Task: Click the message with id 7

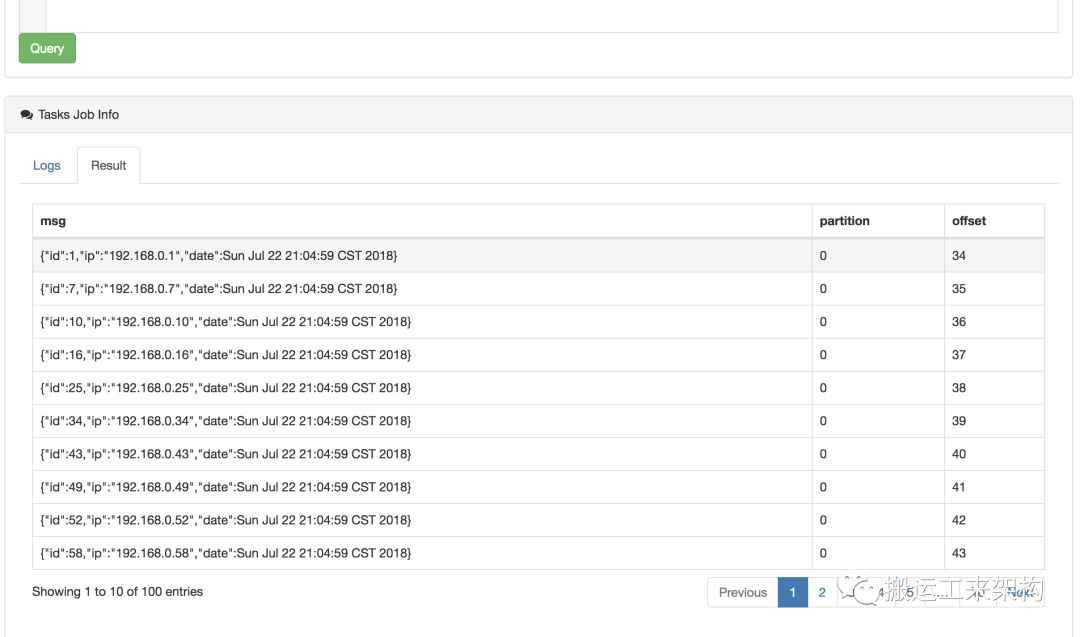Action: click(218, 289)
